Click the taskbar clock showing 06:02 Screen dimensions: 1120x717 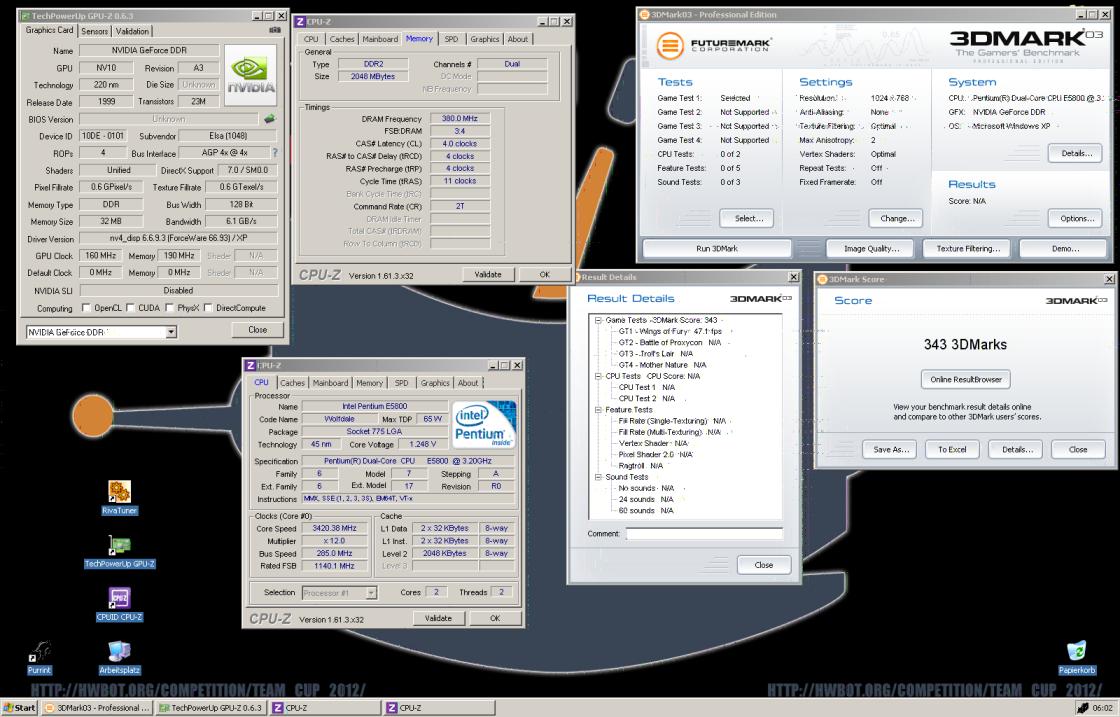1102,708
